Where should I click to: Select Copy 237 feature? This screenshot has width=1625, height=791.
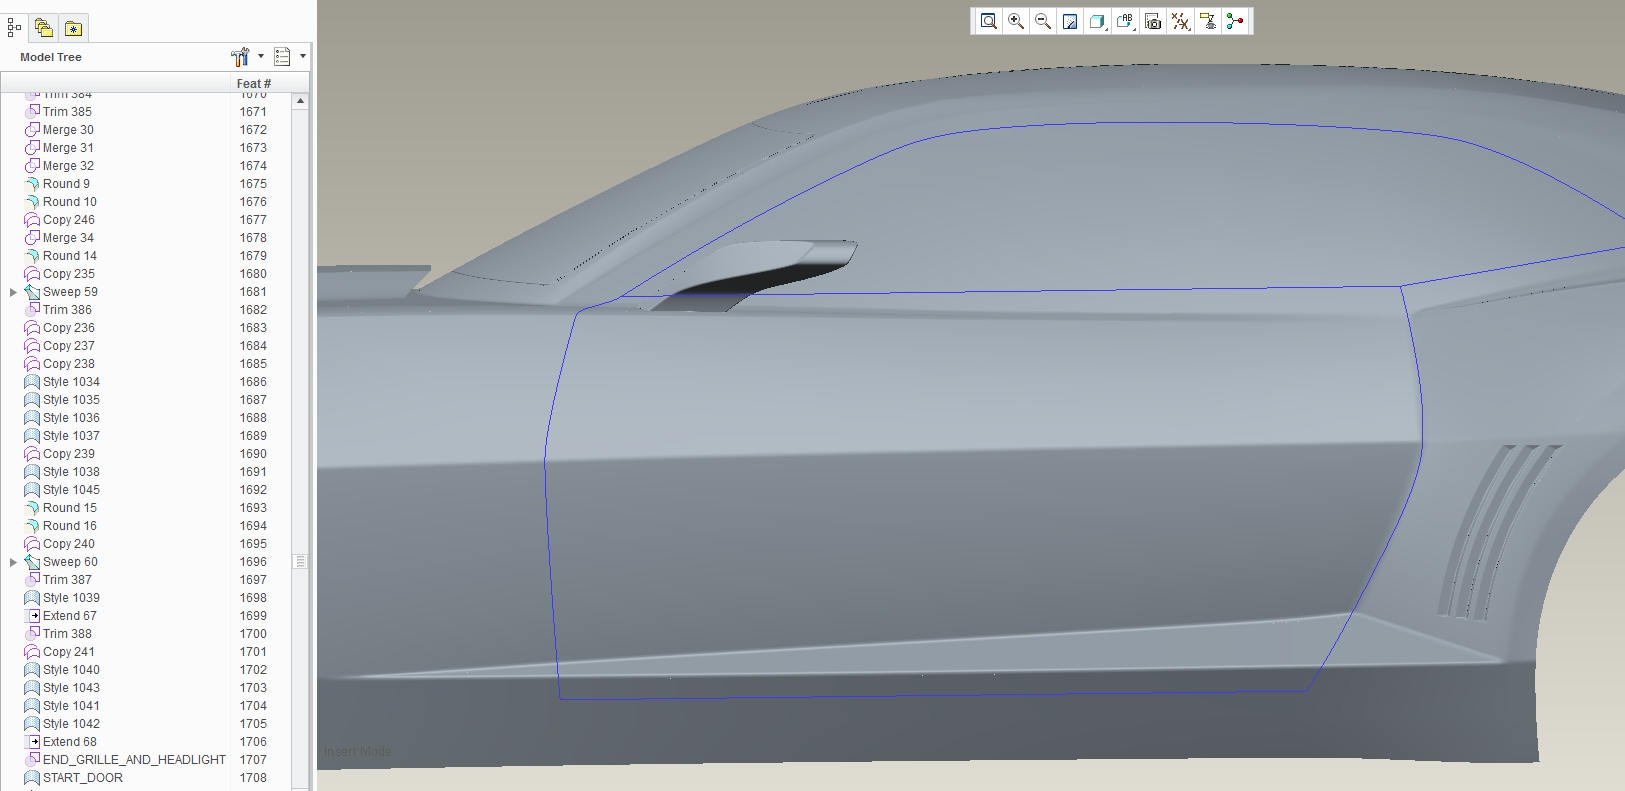[x=69, y=346]
